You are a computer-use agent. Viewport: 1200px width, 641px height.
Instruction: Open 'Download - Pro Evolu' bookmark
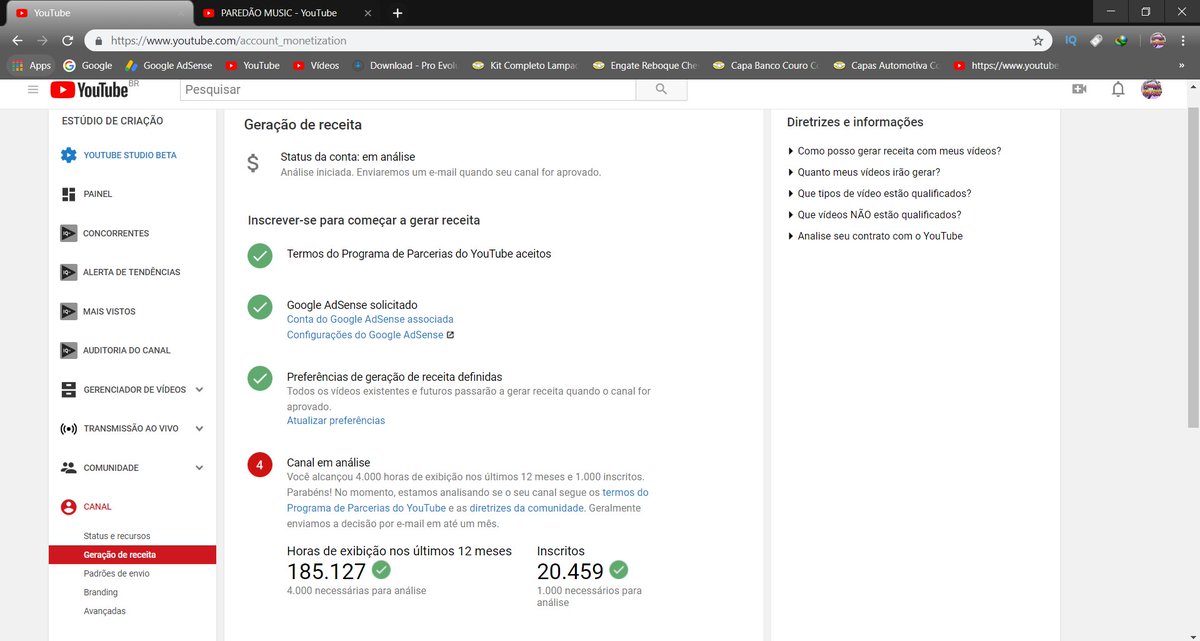point(405,65)
